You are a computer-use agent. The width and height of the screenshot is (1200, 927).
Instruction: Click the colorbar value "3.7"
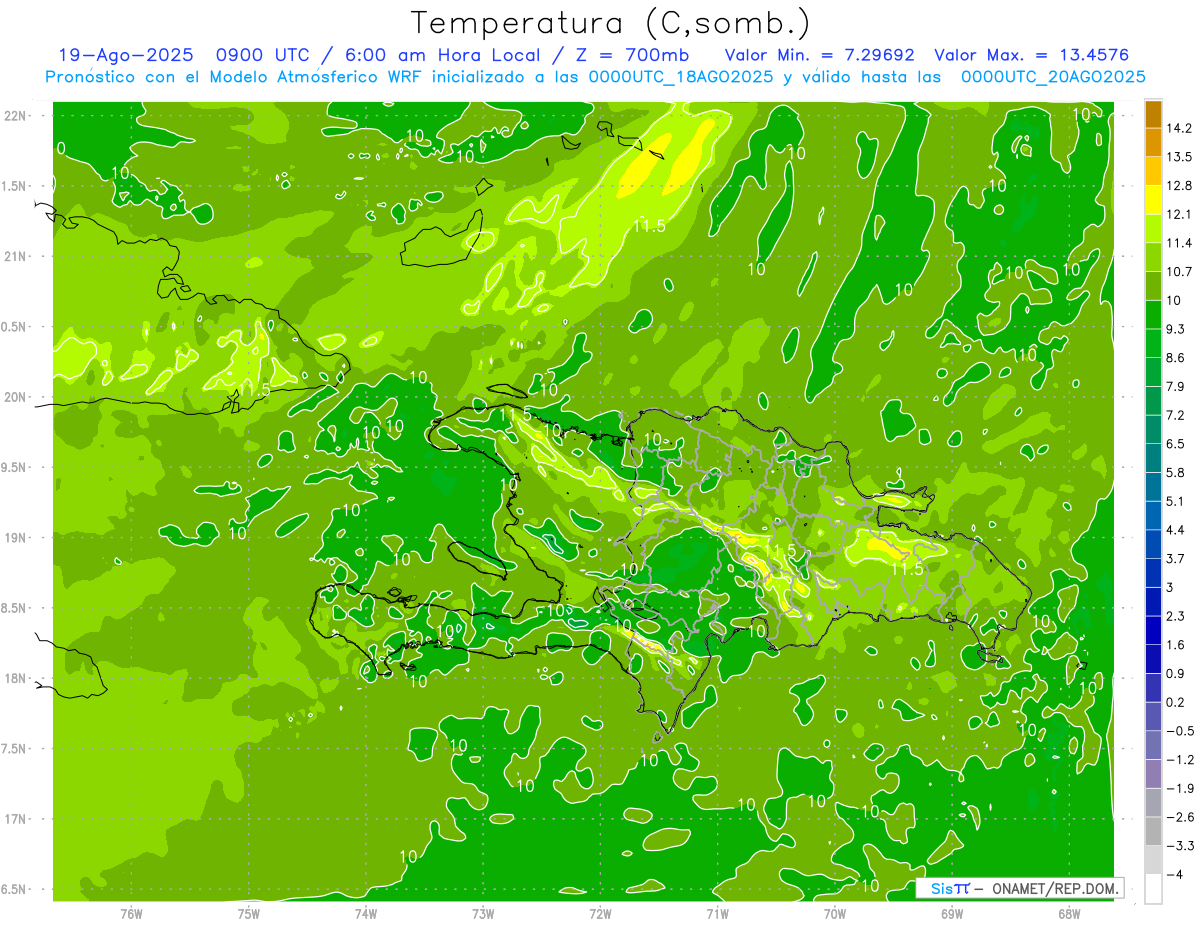click(1177, 558)
